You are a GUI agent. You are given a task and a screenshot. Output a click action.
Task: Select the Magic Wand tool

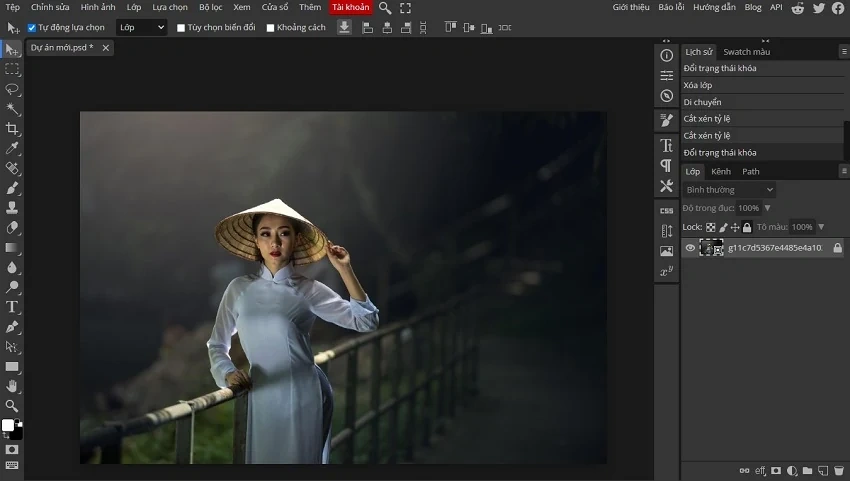pos(12,109)
